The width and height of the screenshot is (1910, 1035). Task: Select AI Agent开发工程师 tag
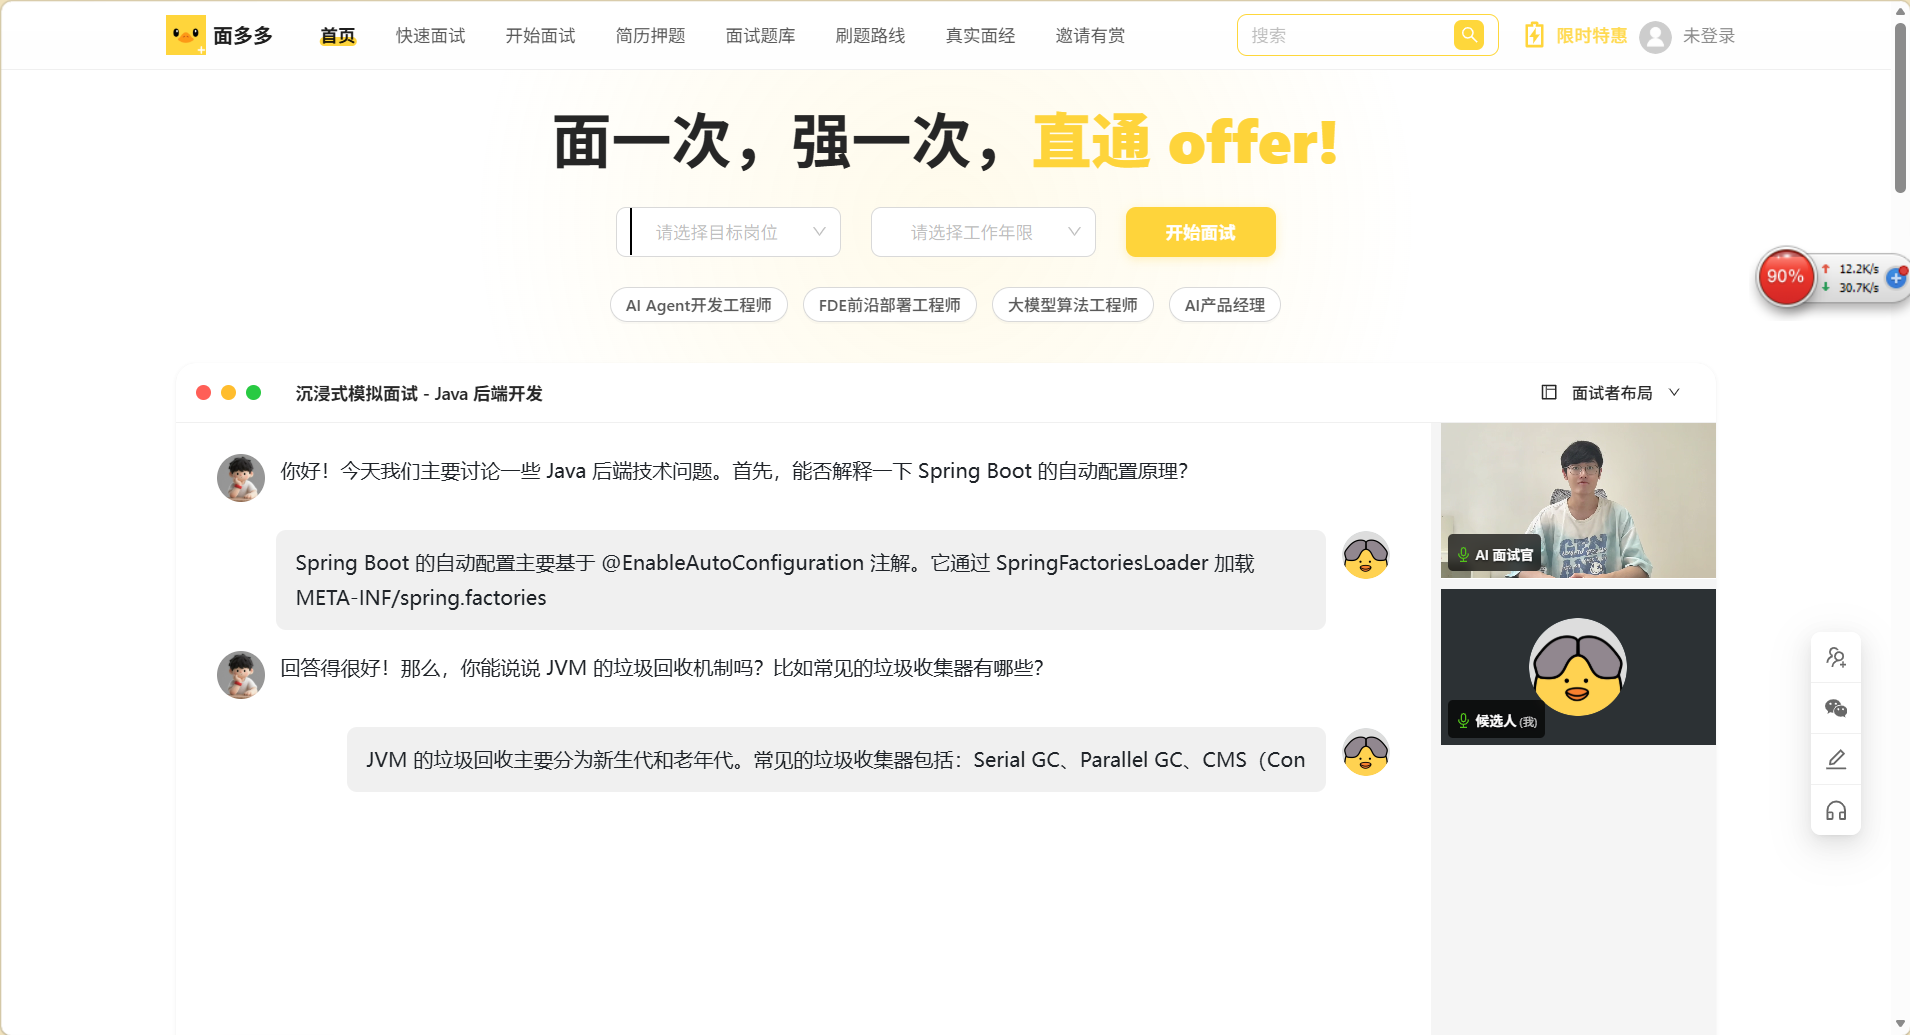[x=699, y=305]
